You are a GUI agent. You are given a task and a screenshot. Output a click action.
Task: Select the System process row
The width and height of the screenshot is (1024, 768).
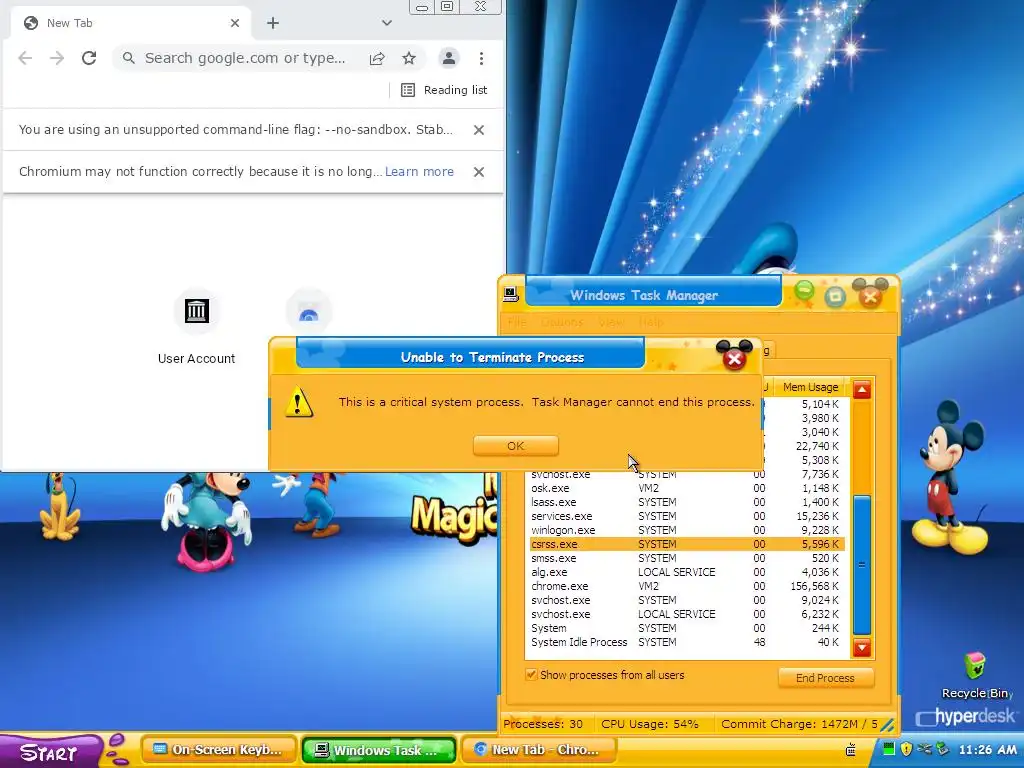(x=686, y=628)
